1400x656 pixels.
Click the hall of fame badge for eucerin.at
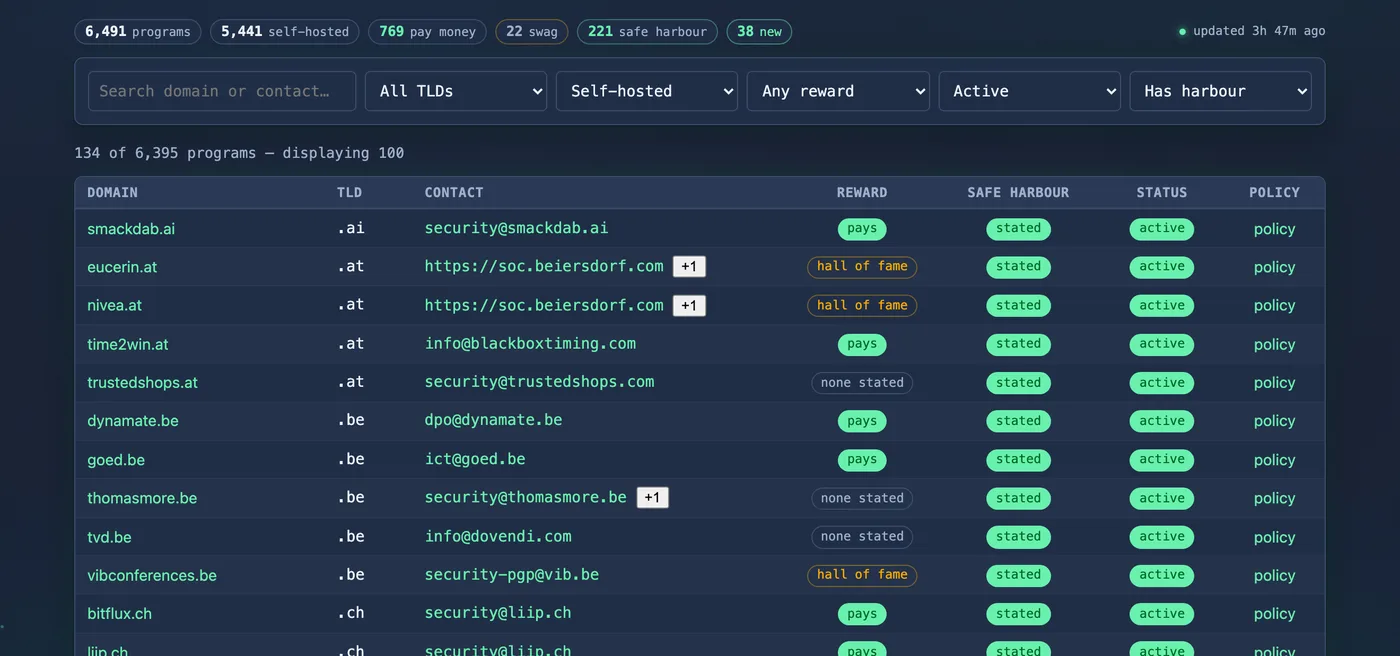862,267
